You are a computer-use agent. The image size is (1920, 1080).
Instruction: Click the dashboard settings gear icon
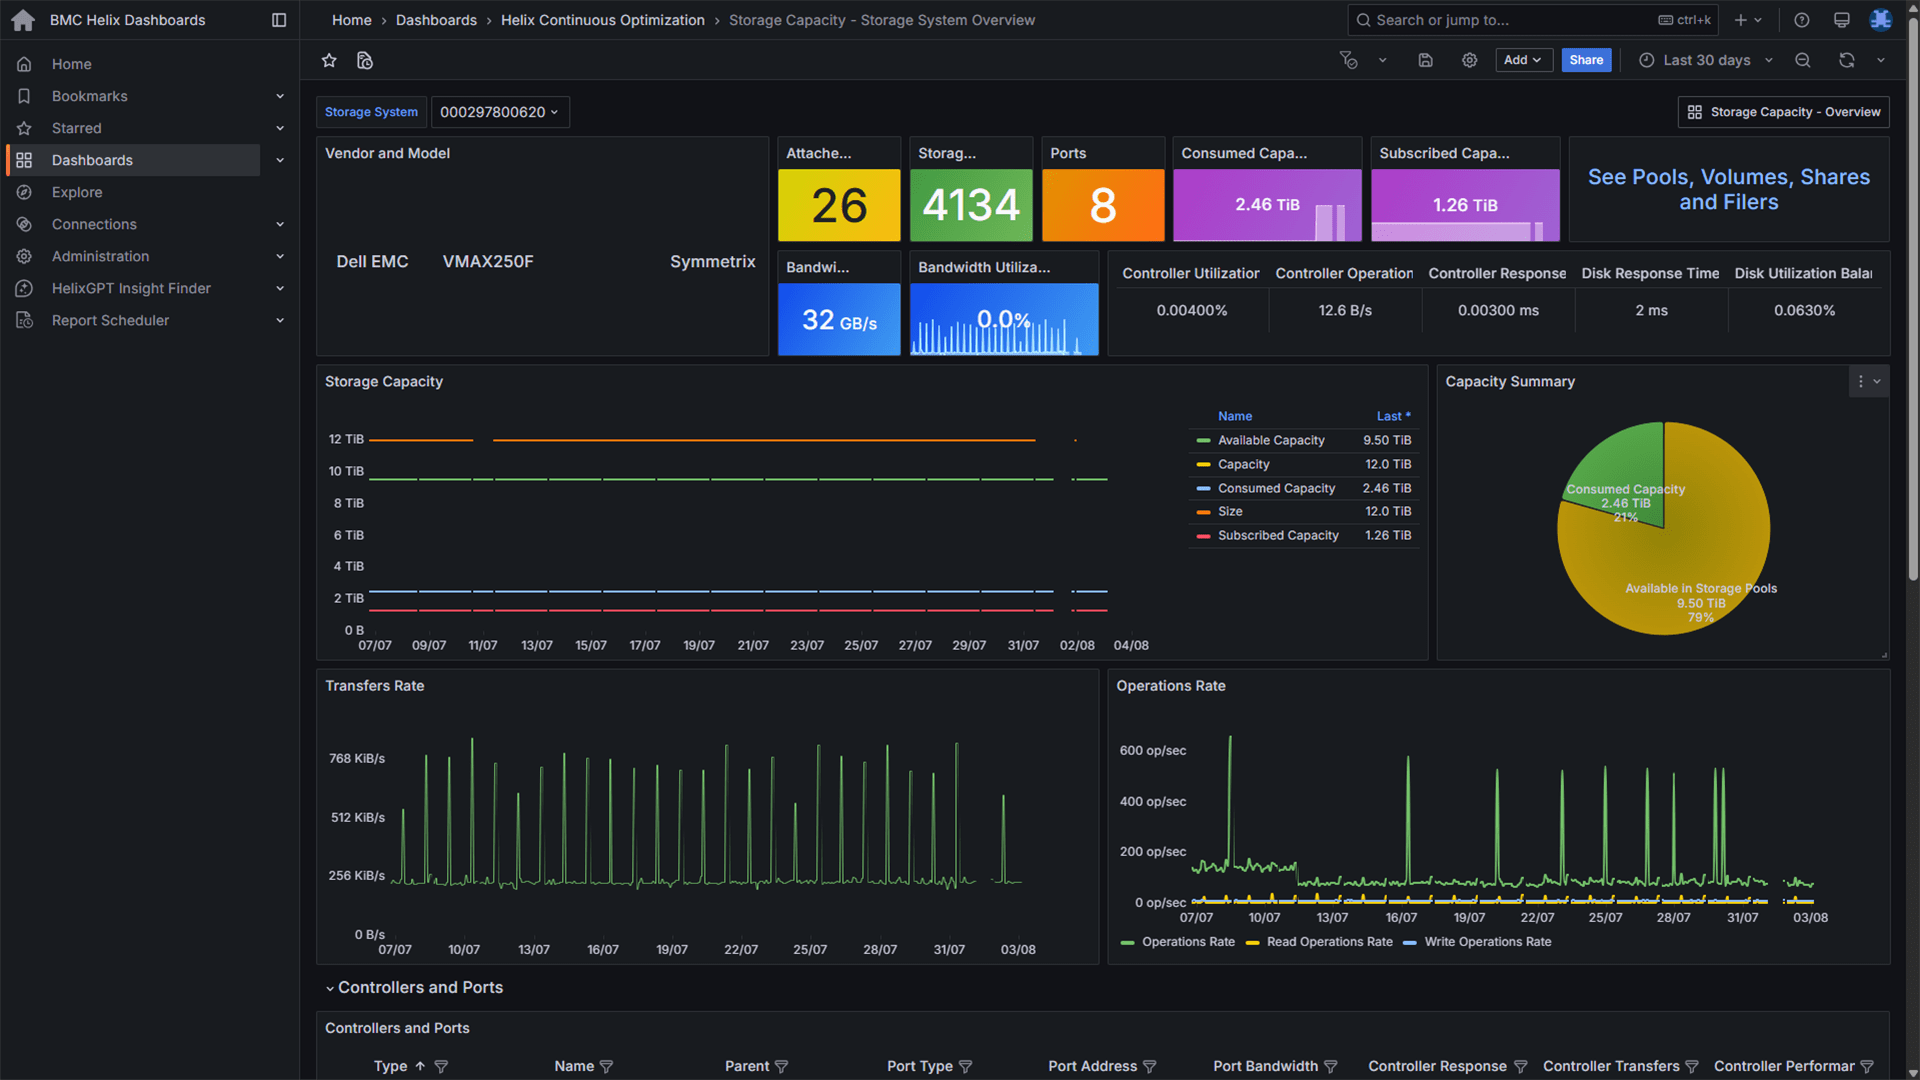tap(1469, 61)
